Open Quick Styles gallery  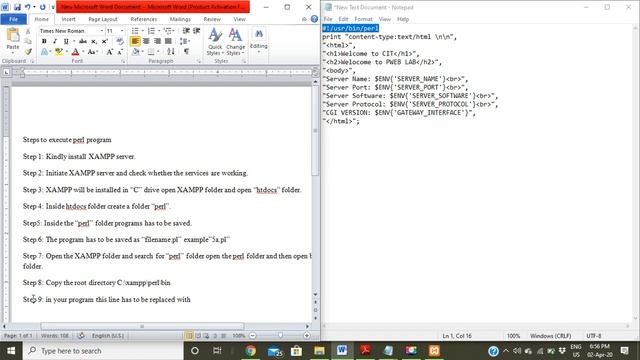(x=215, y=41)
